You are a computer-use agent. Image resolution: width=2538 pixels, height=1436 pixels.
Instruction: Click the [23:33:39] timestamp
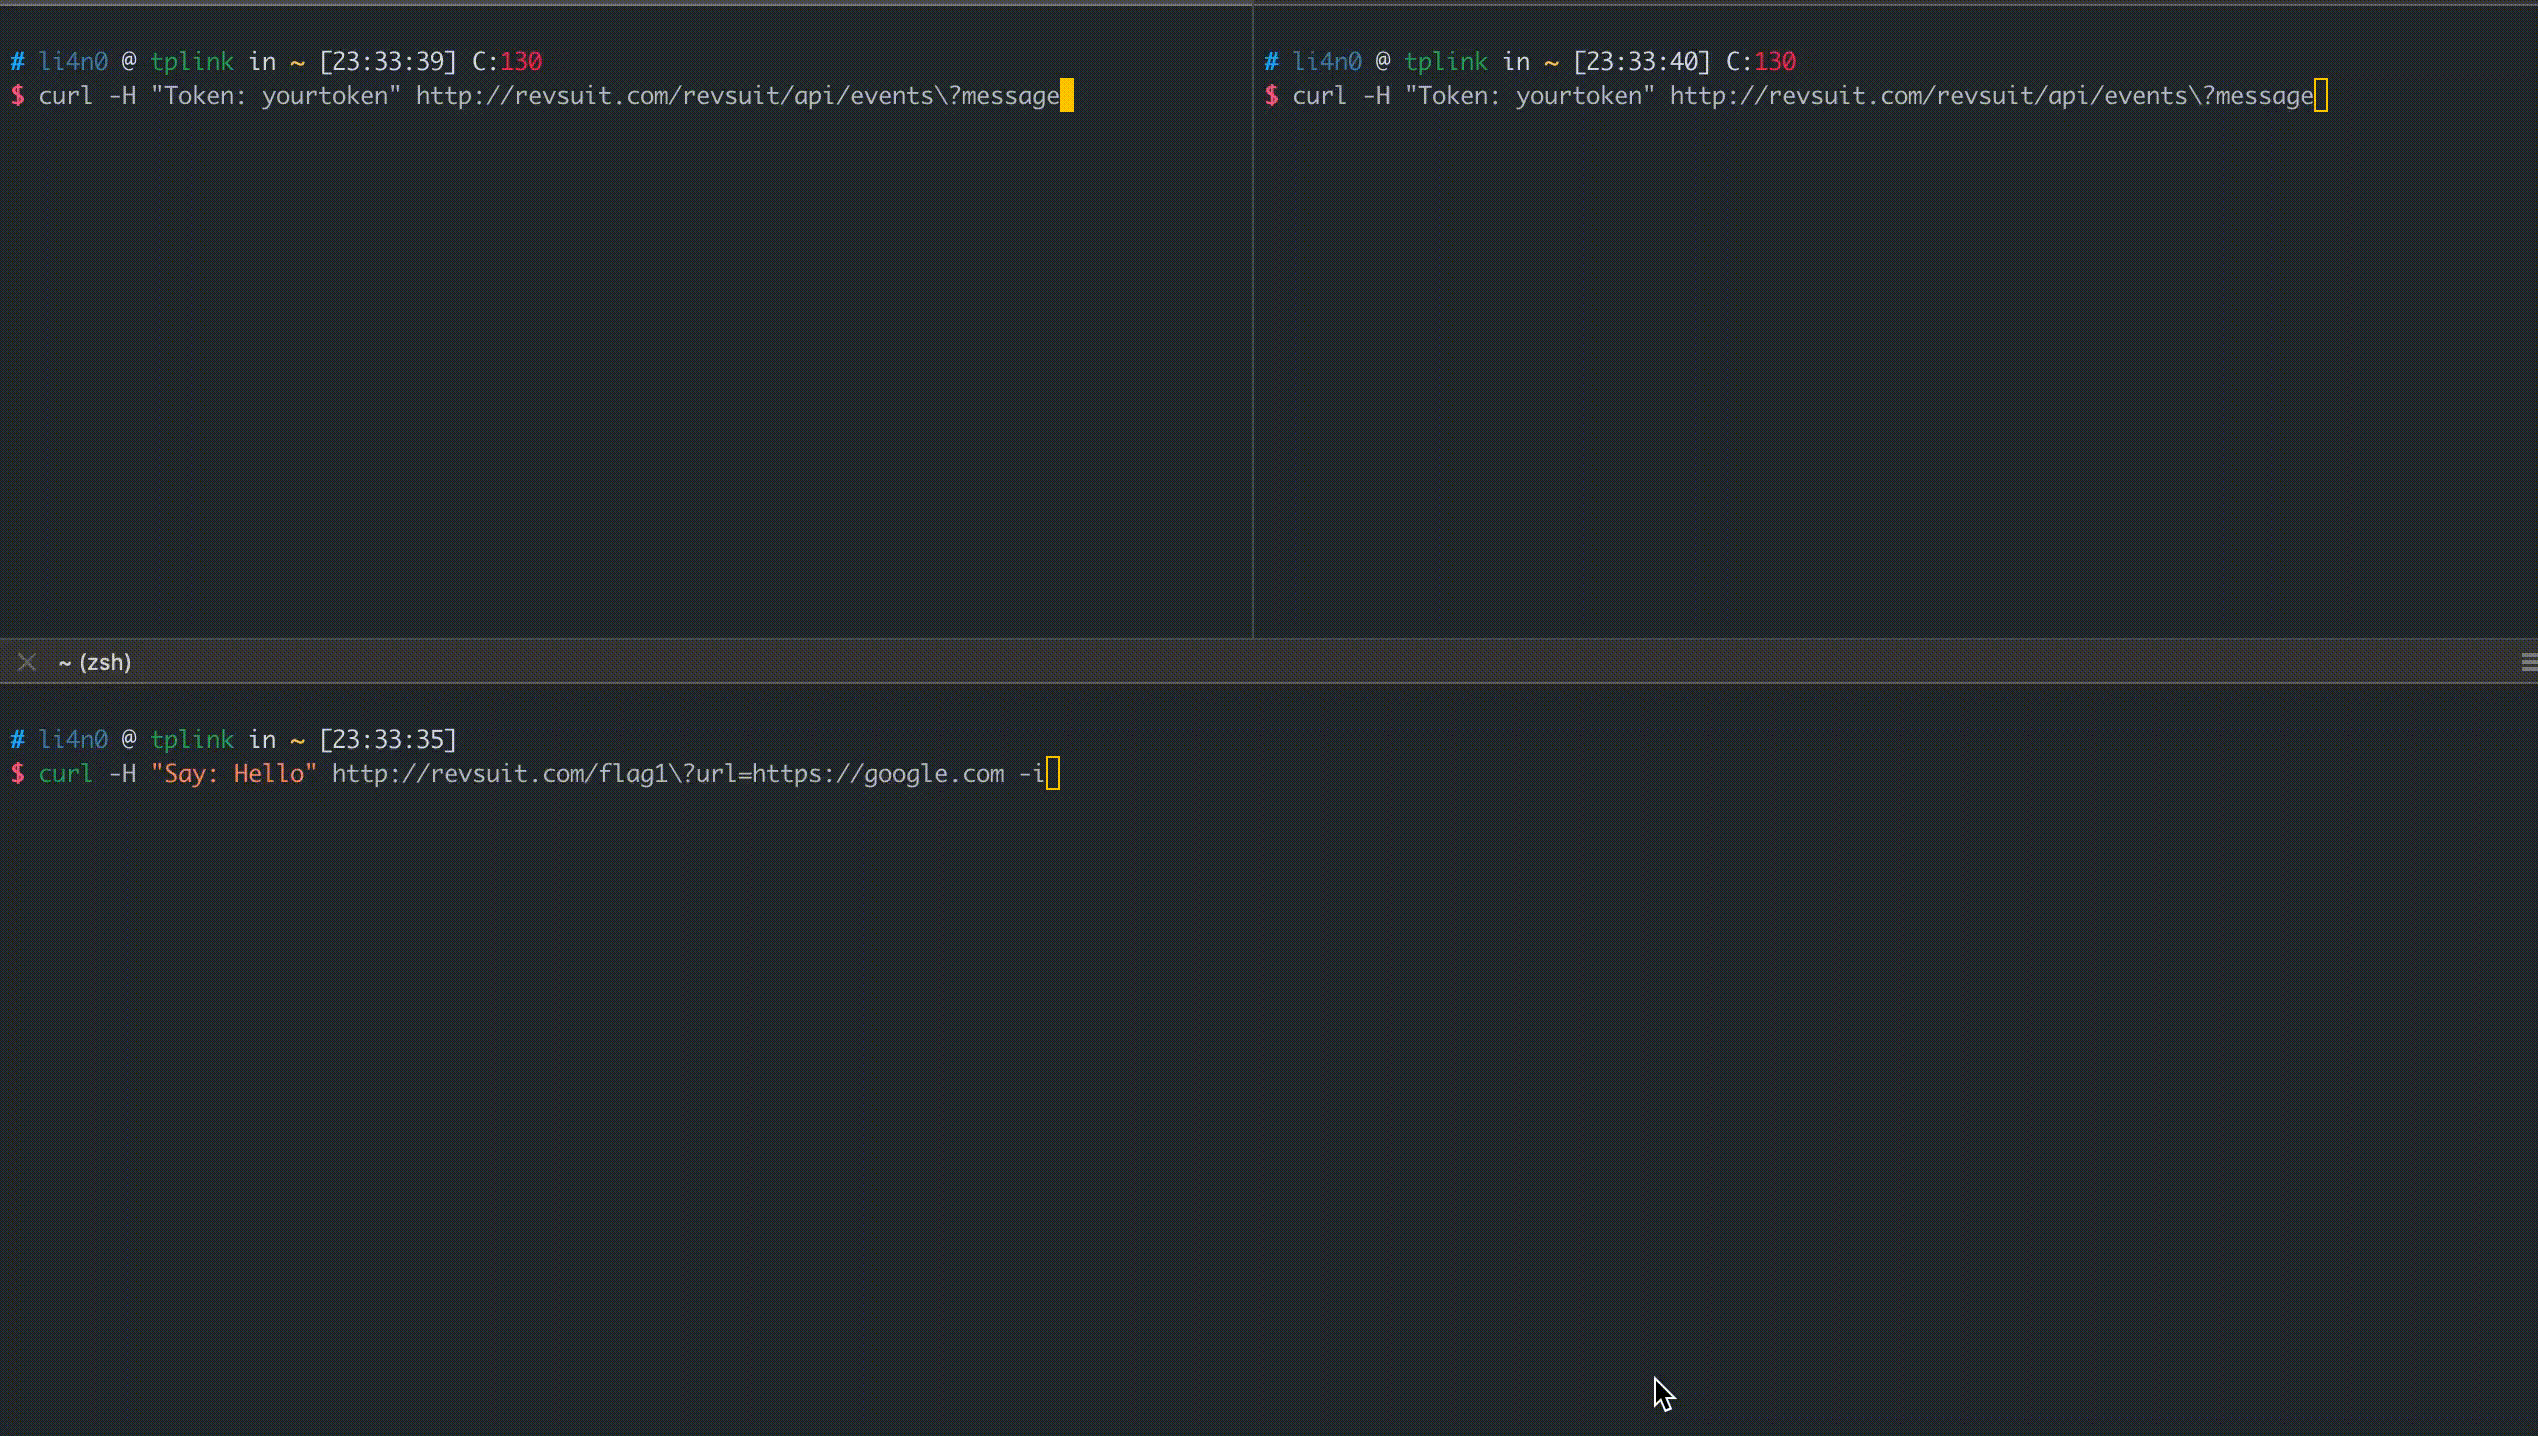(x=388, y=62)
